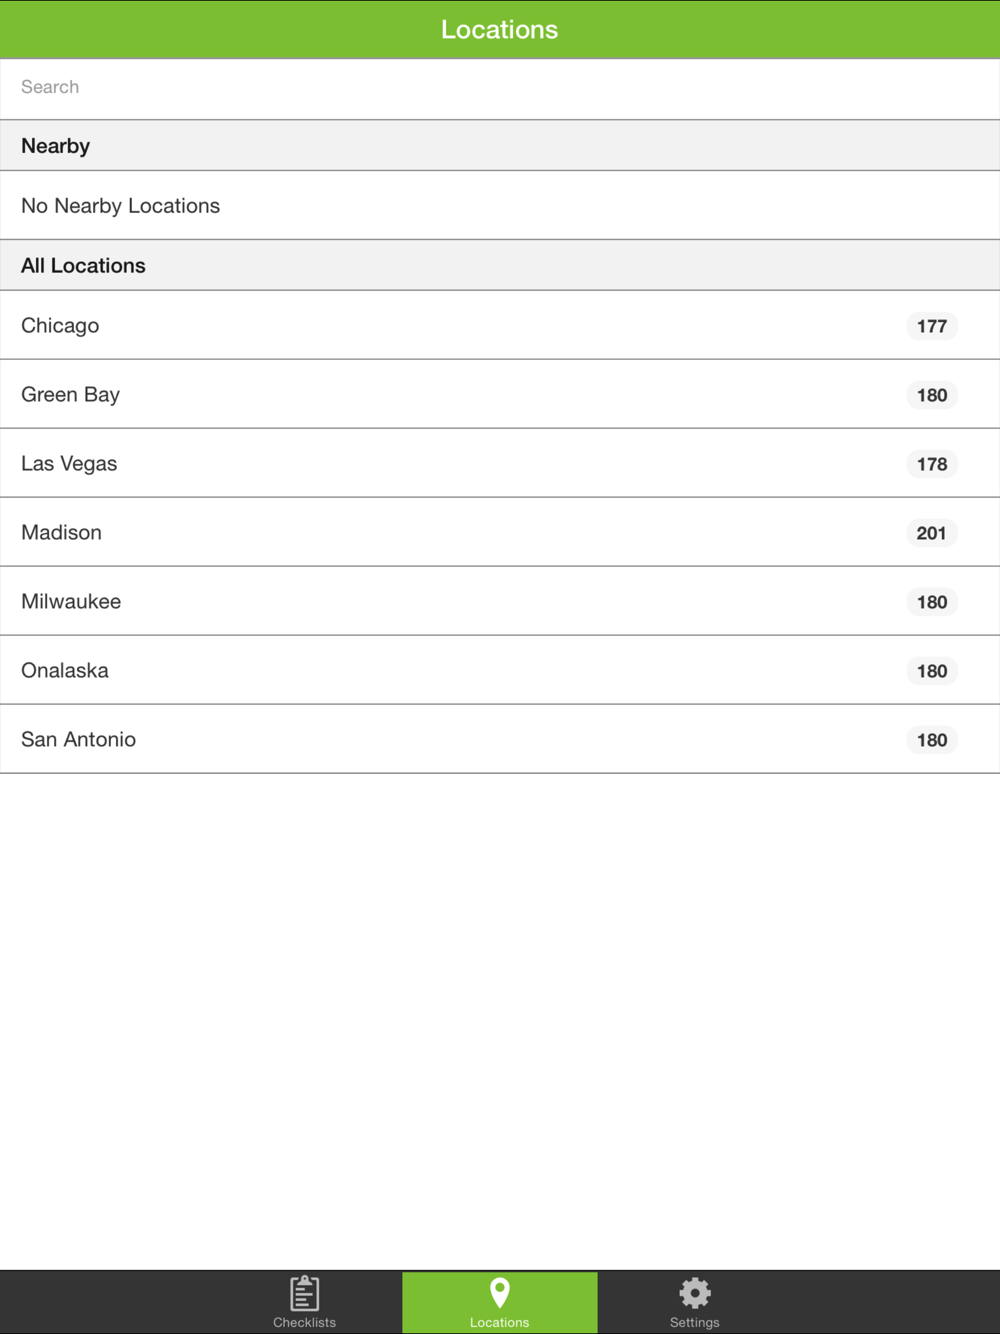Open the Settings gear icon
The image size is (1000, 1334).
click(695, 1293)
